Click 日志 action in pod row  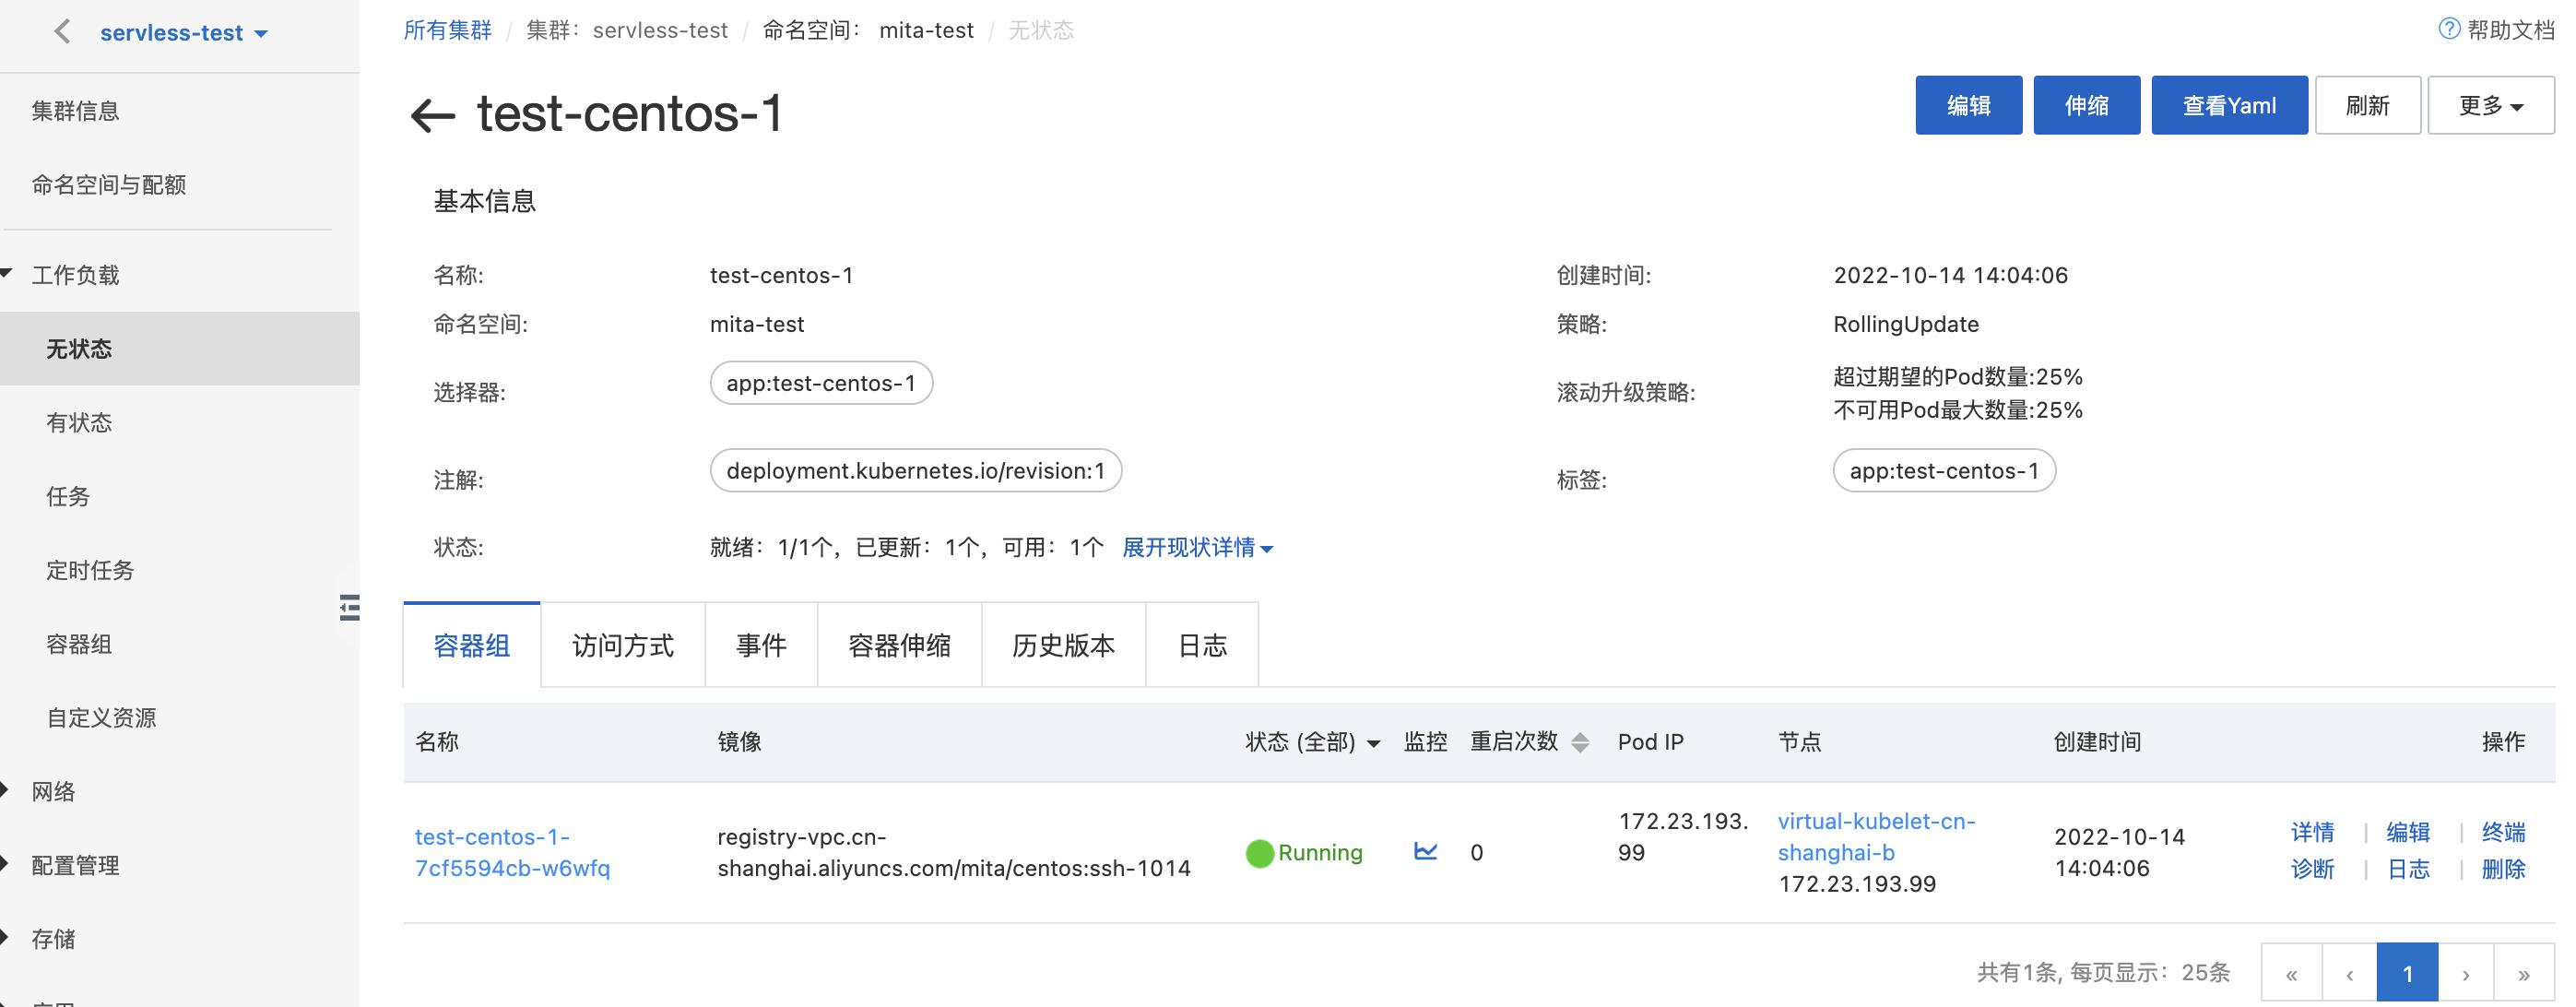click(2408, 869)
